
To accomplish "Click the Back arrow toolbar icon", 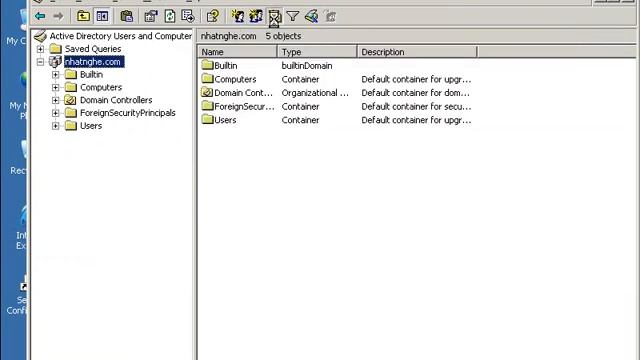I will point(40,16).
